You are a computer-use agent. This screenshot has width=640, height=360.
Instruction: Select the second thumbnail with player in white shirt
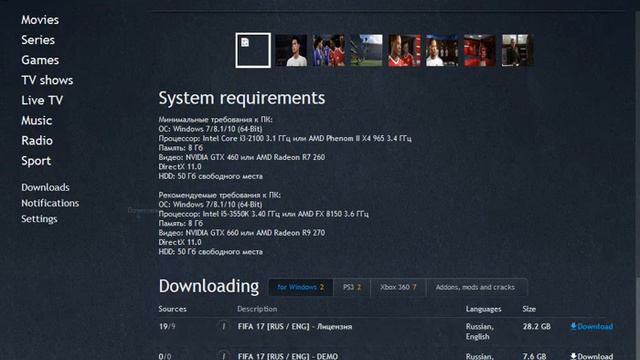pyautogui.click(x=291, y=50)
